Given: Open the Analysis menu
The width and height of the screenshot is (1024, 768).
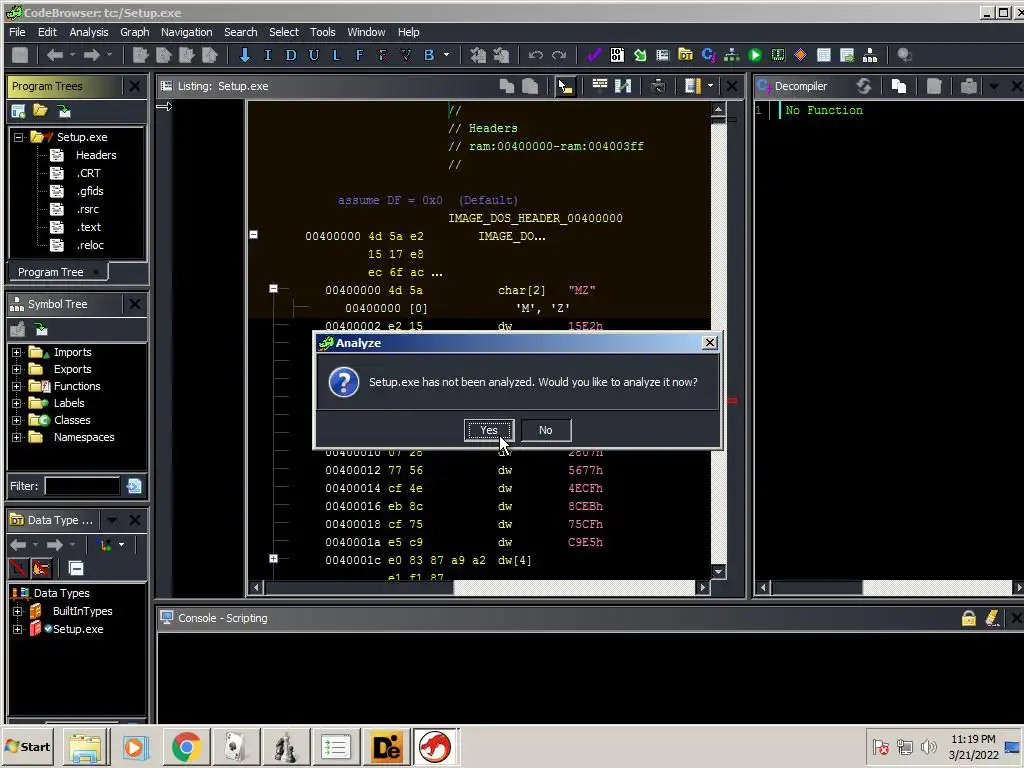Looking at the screenshot, I should (x=89, y=32).
